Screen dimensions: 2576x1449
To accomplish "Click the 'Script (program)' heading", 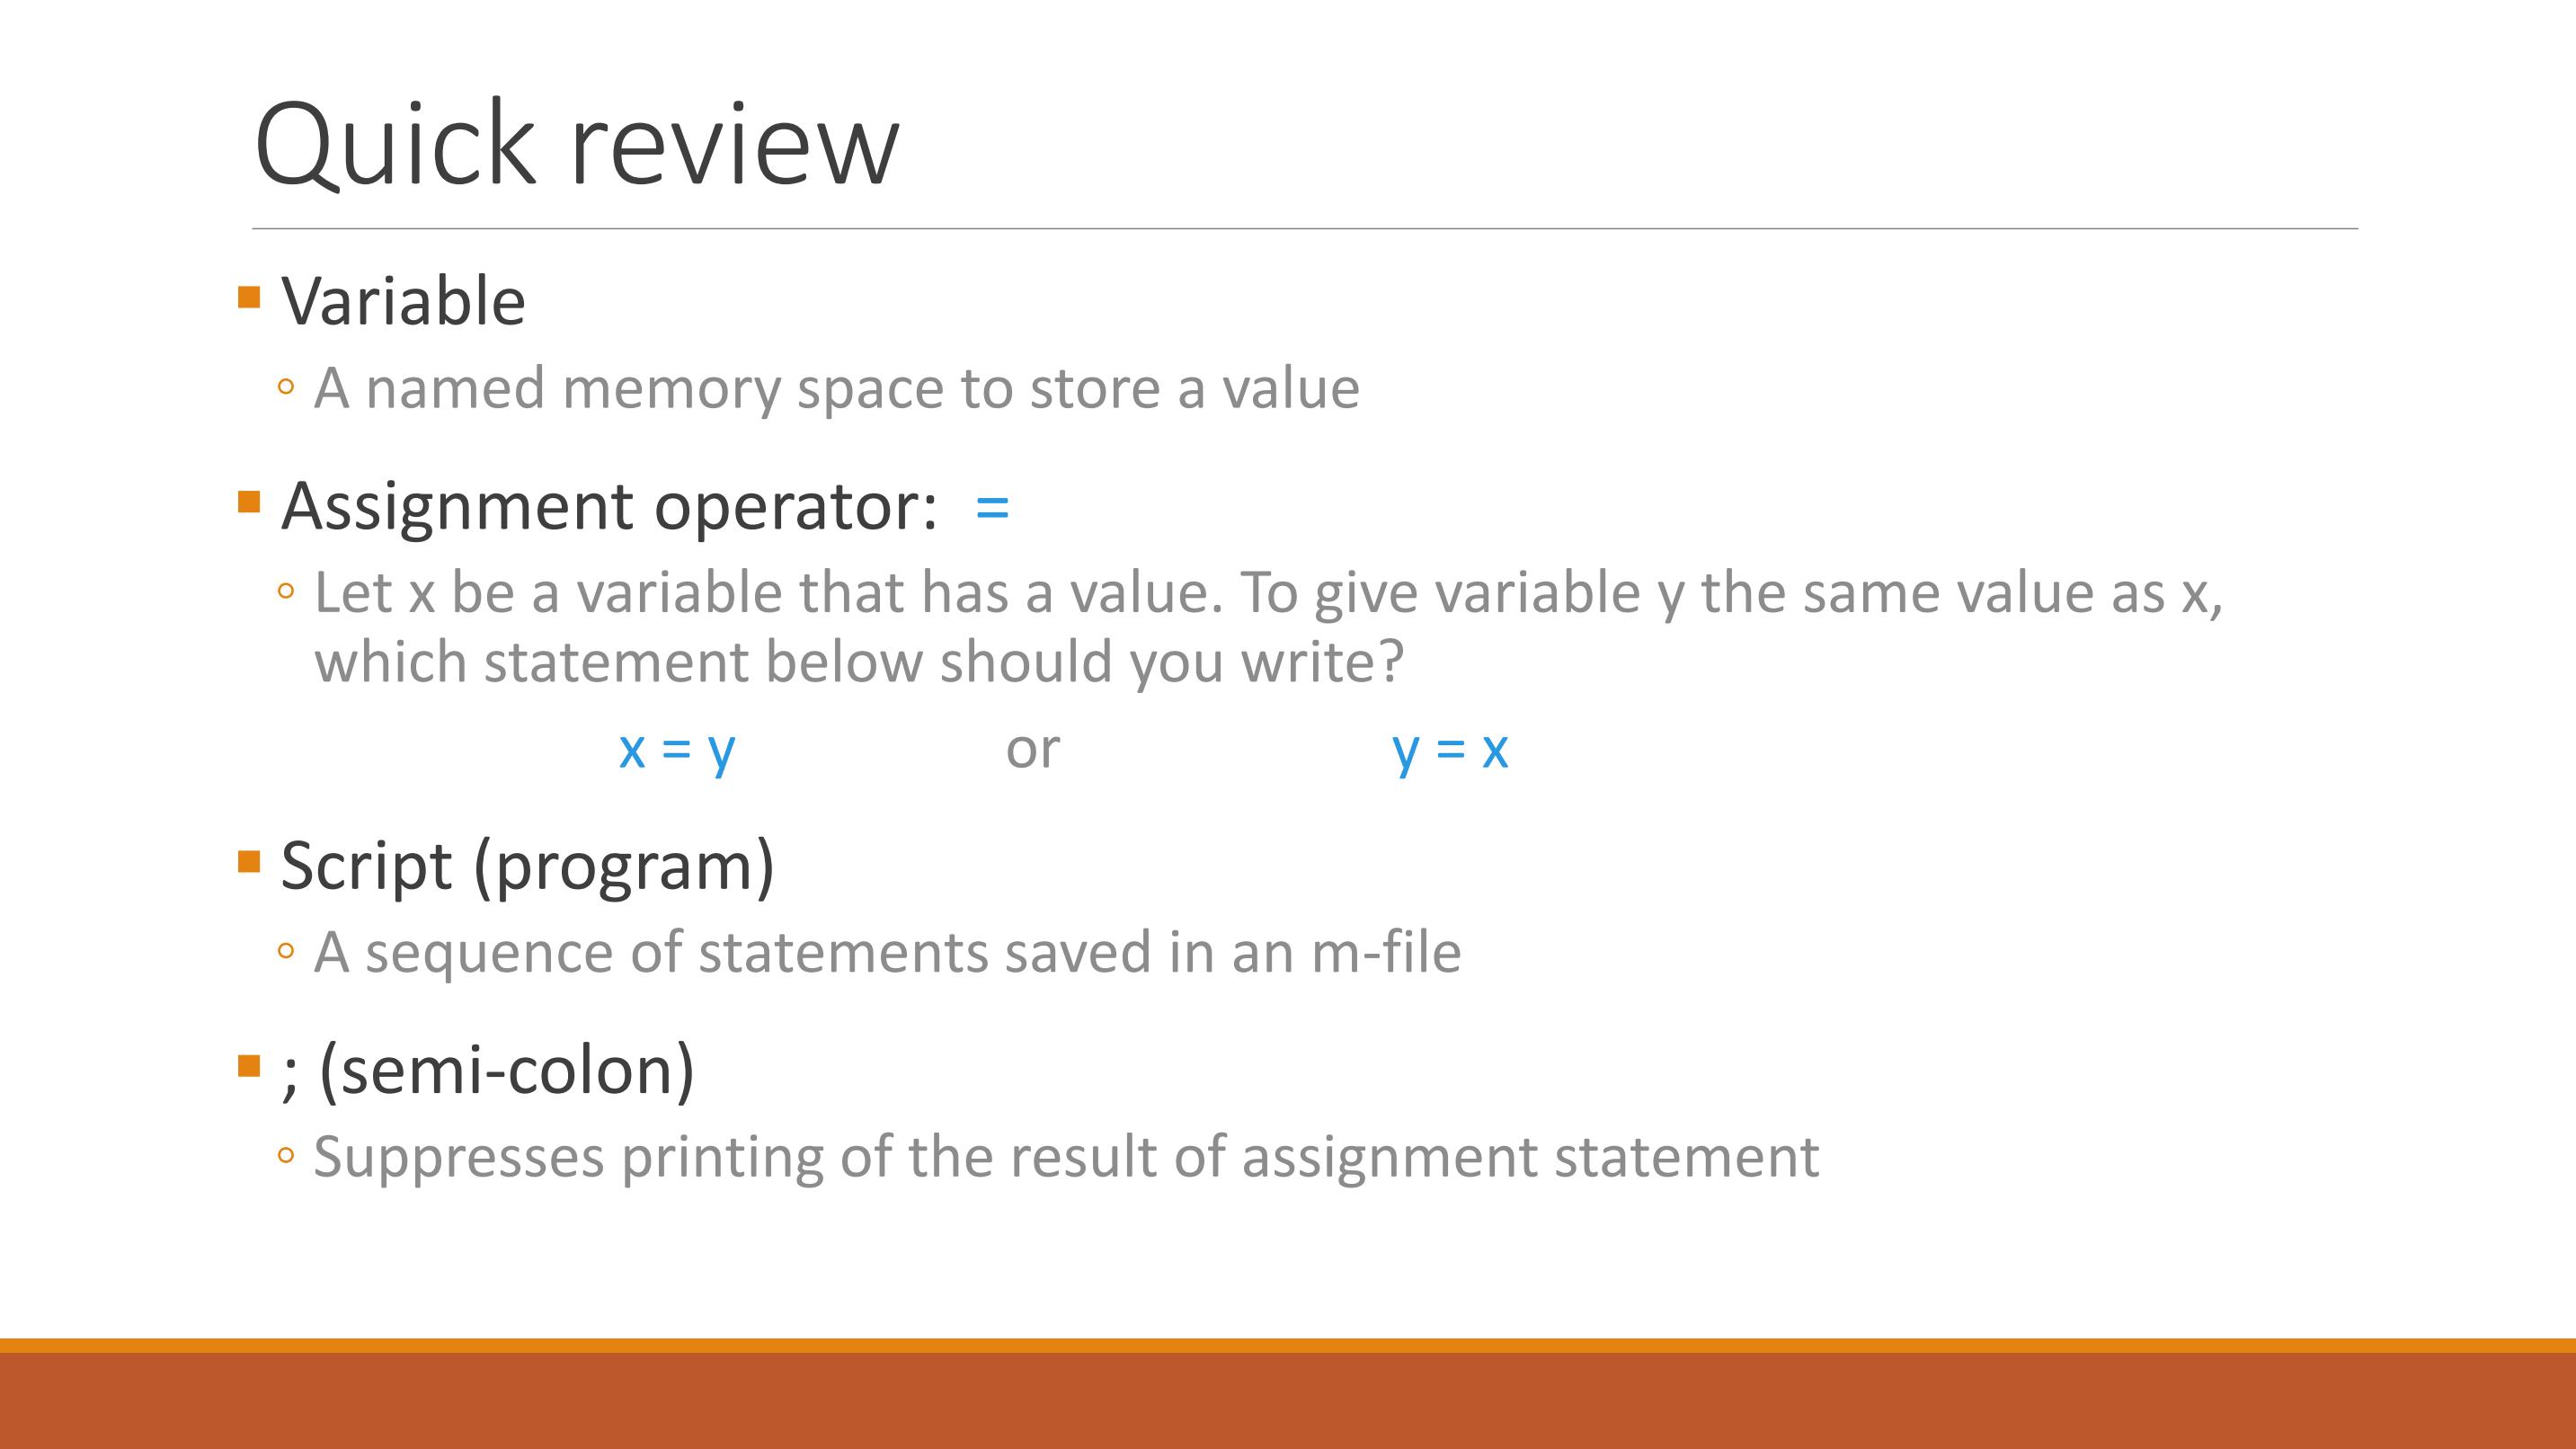I will pyautogui.click(x=528, y=866).
